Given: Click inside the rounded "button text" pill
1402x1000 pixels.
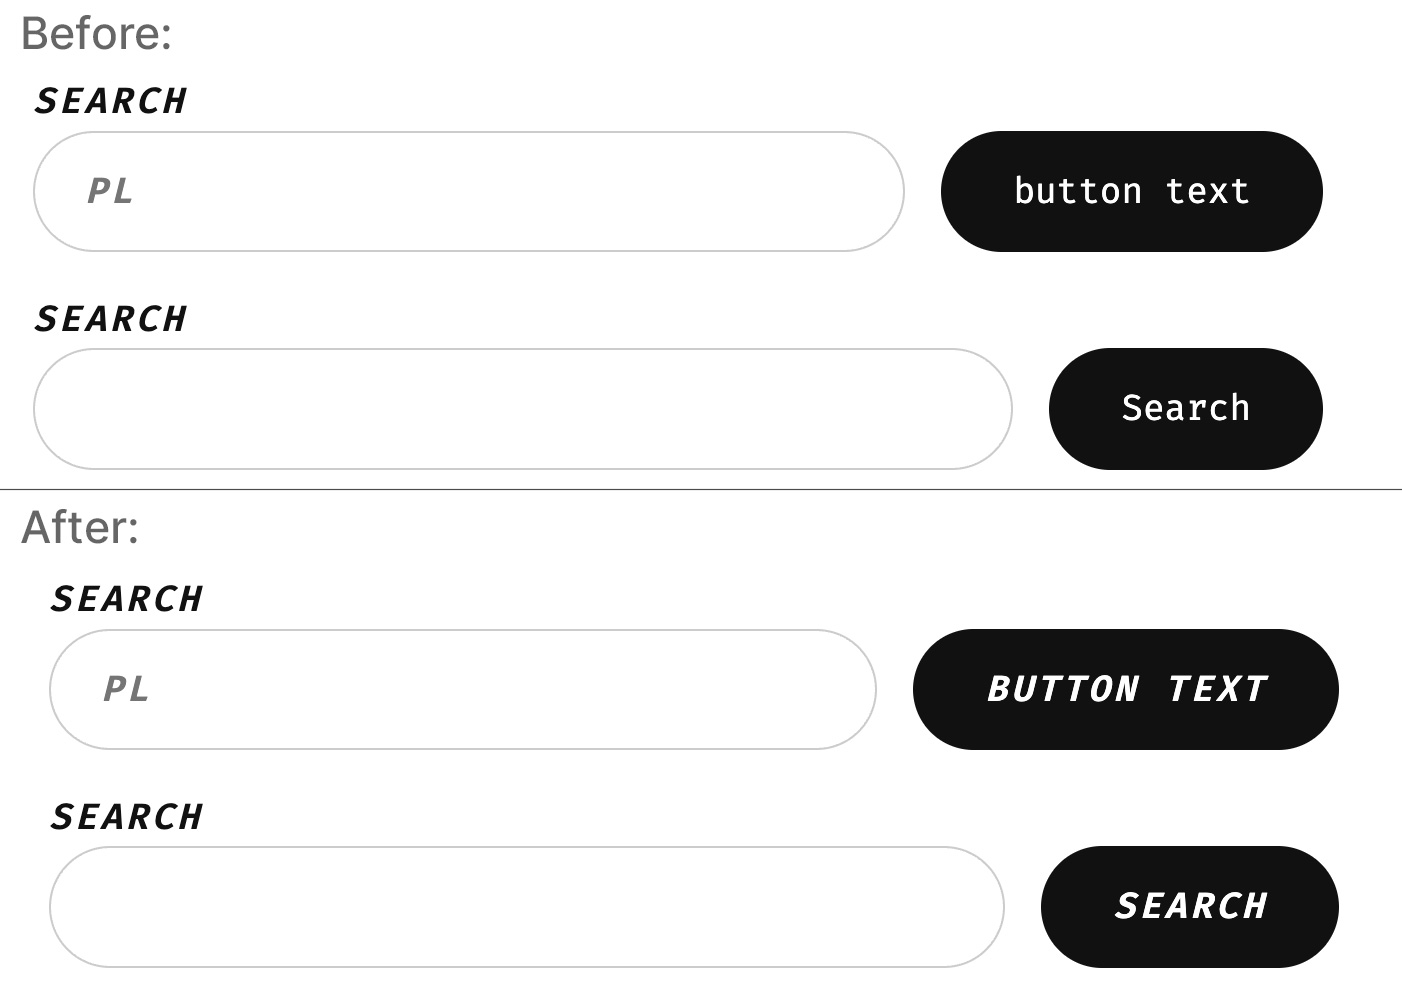Looking at the screenshot, I should [x=1130, y=191].
